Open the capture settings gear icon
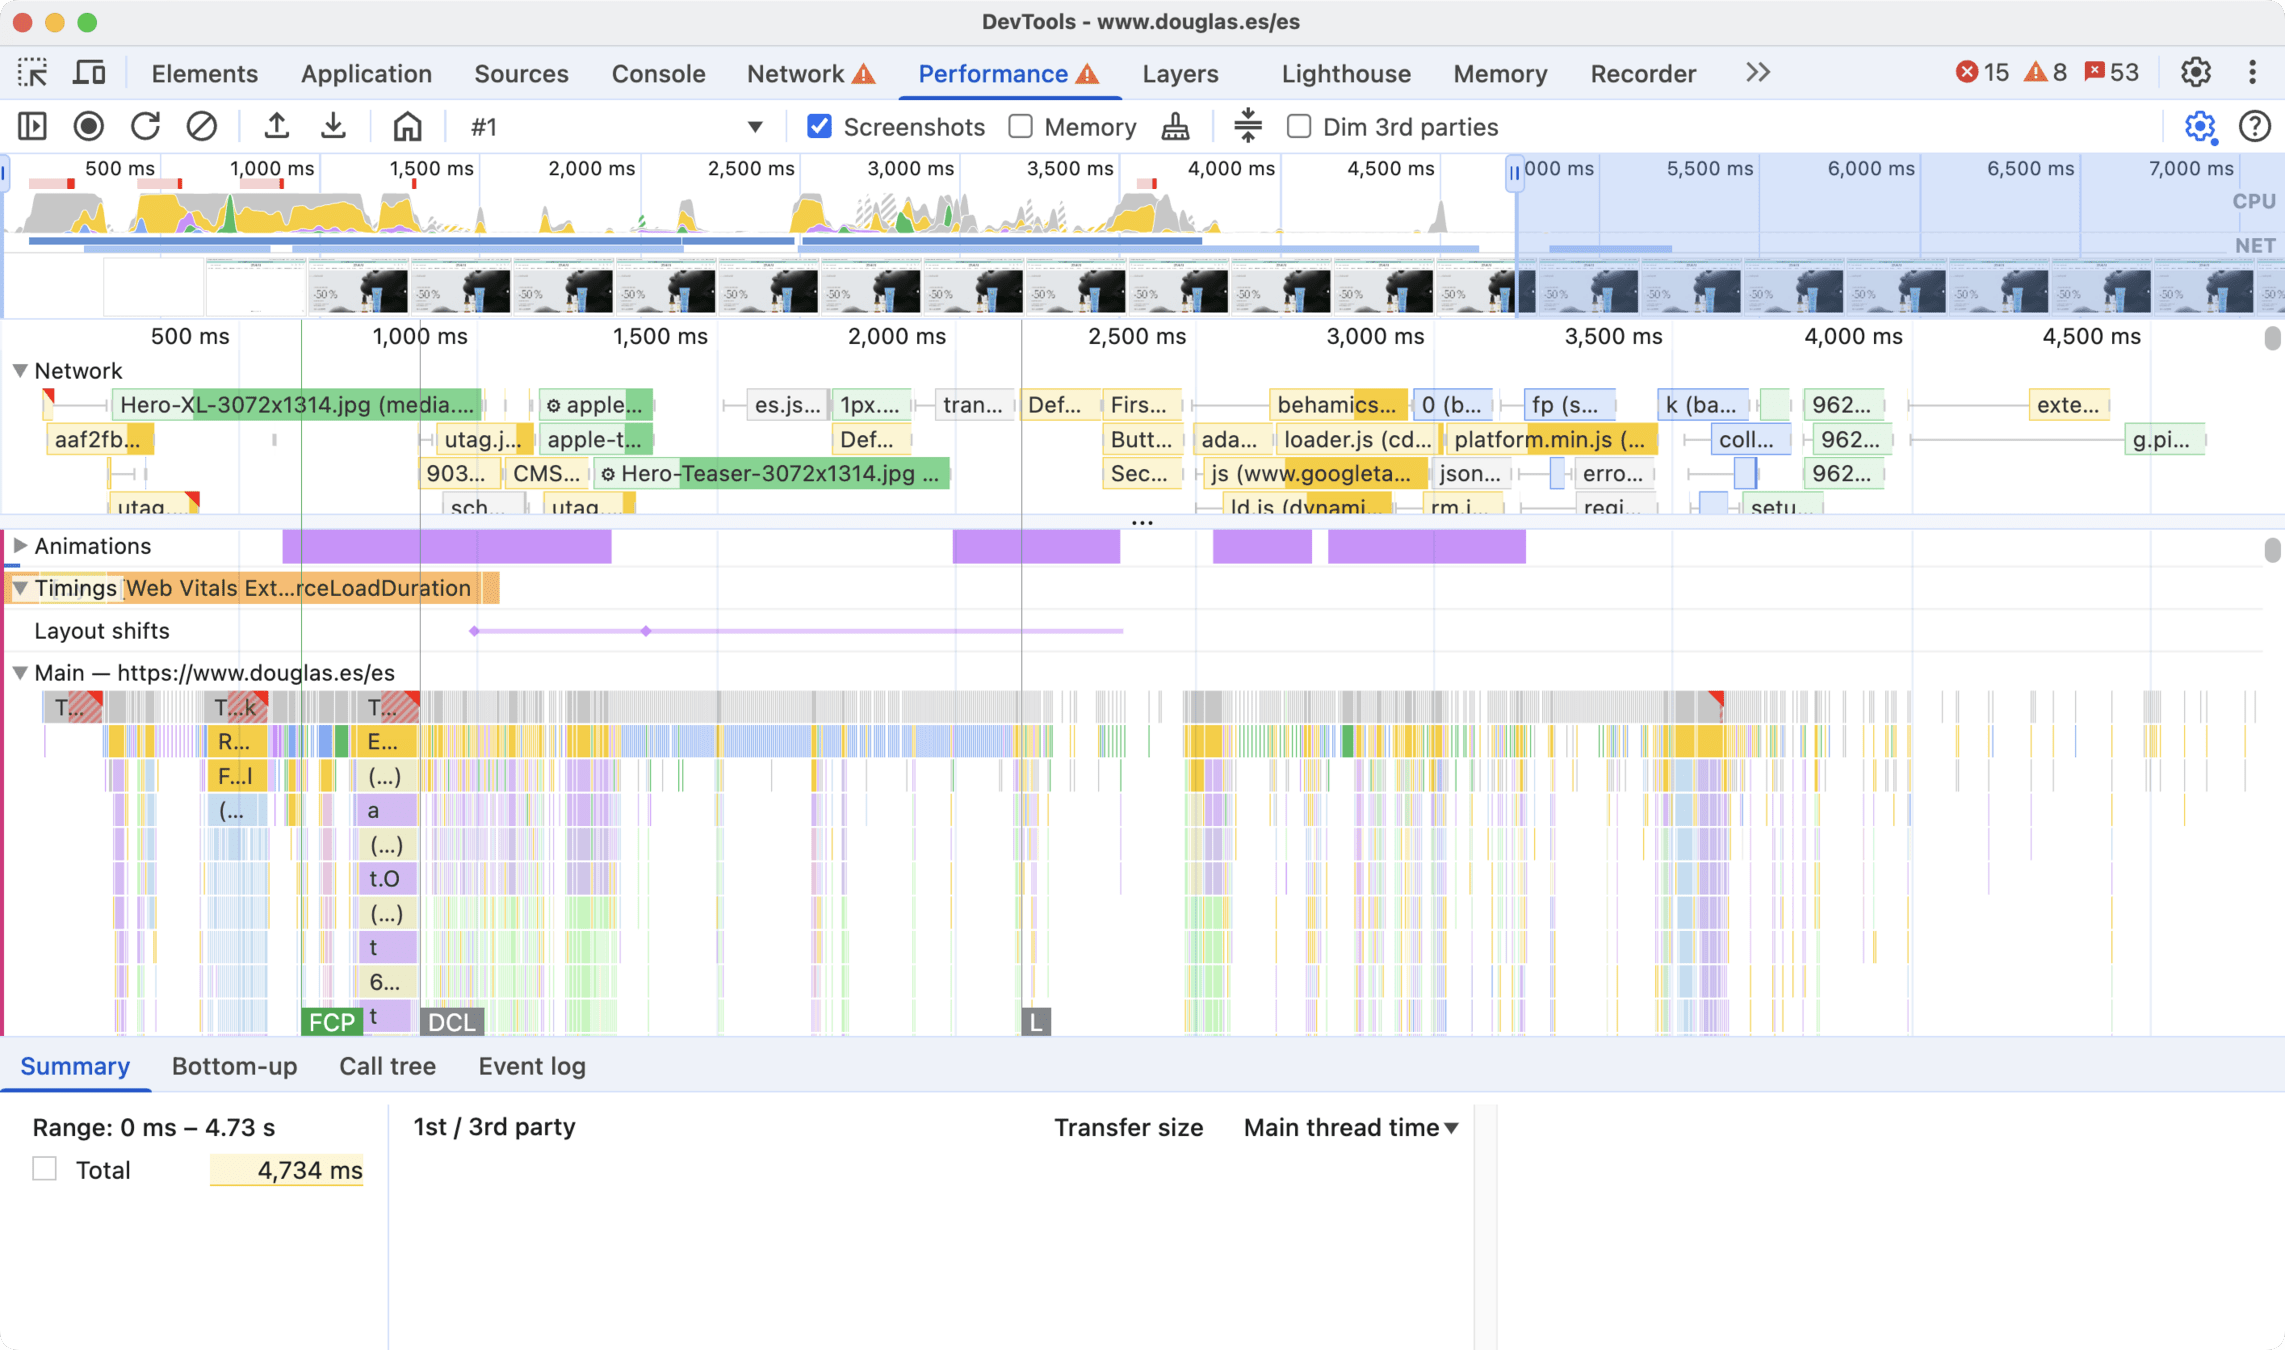The height and width of the screenshot is (1350, 2285). pos(2199,127)
